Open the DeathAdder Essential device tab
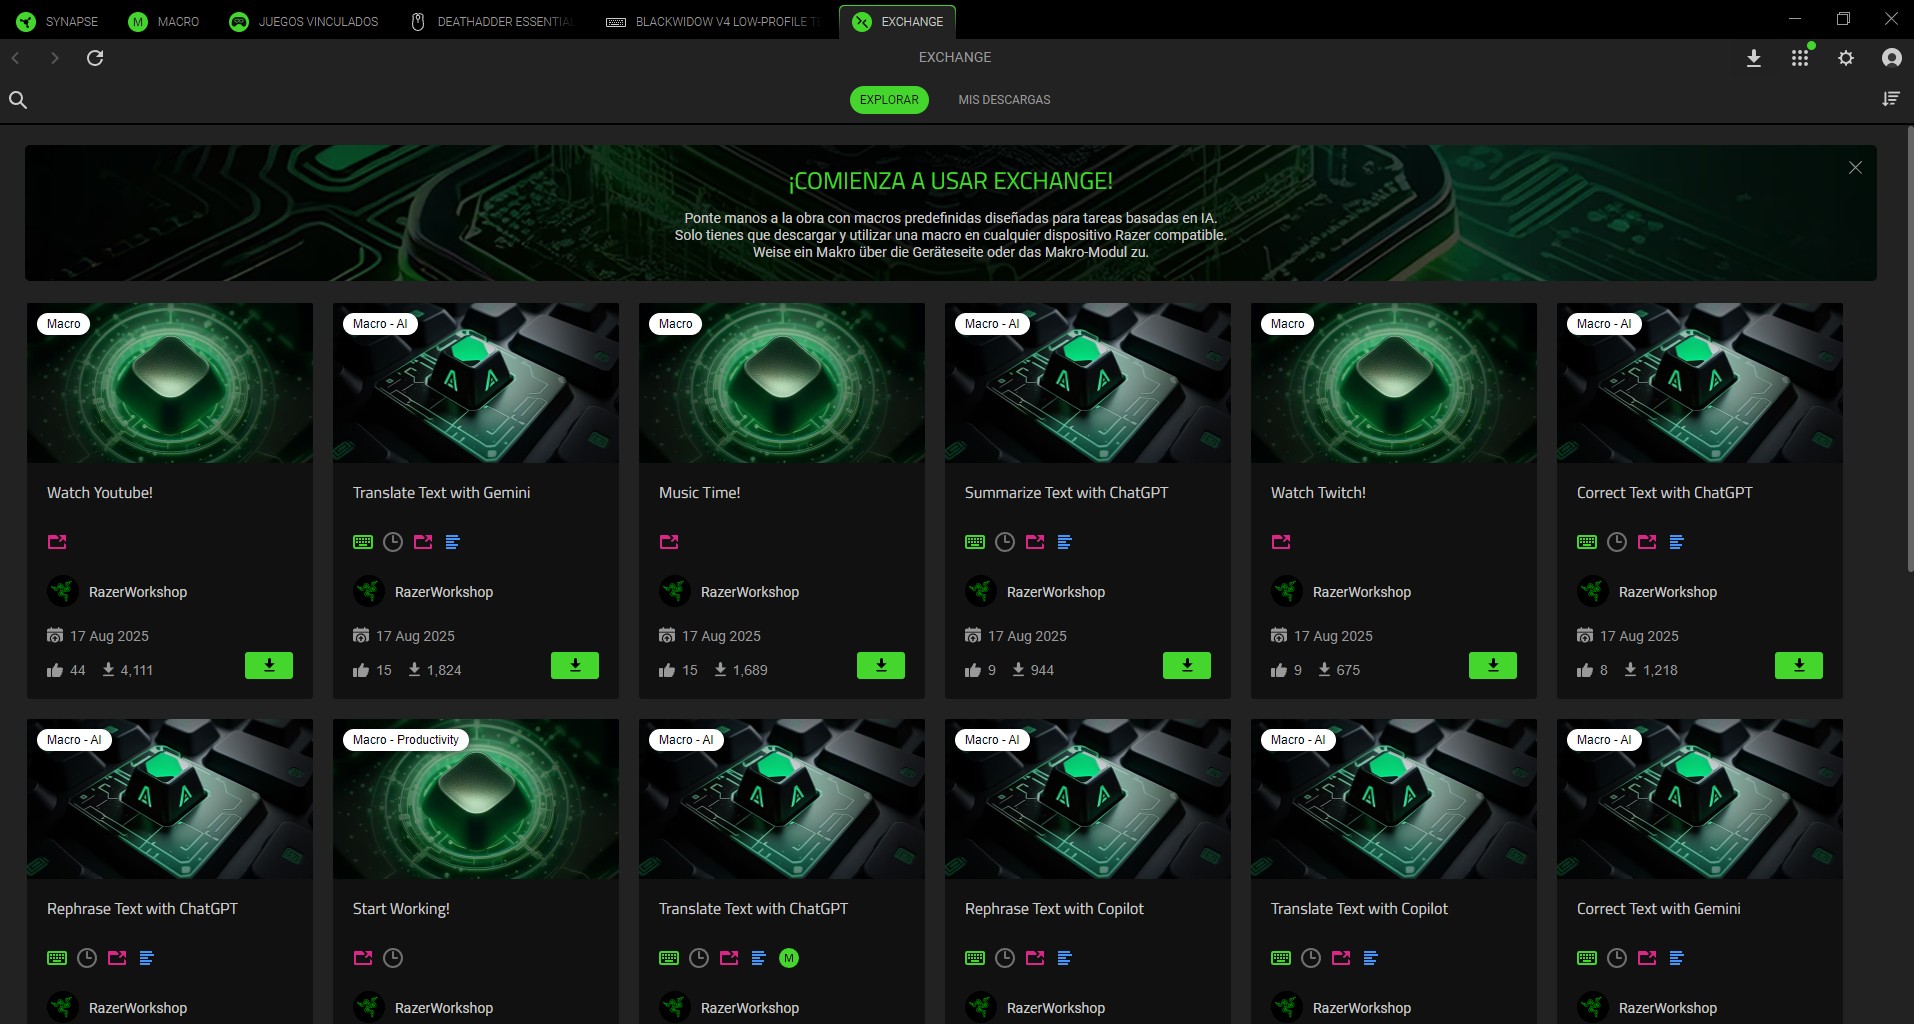 pos(493,21)
